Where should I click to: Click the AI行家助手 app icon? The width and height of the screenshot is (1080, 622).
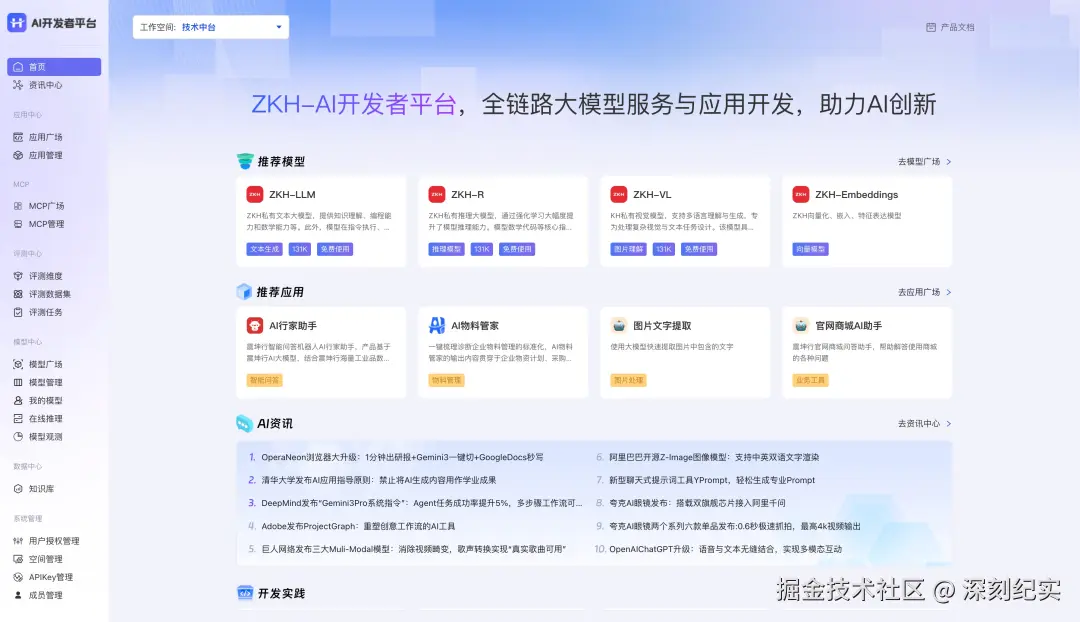click(x=255, y=325)
